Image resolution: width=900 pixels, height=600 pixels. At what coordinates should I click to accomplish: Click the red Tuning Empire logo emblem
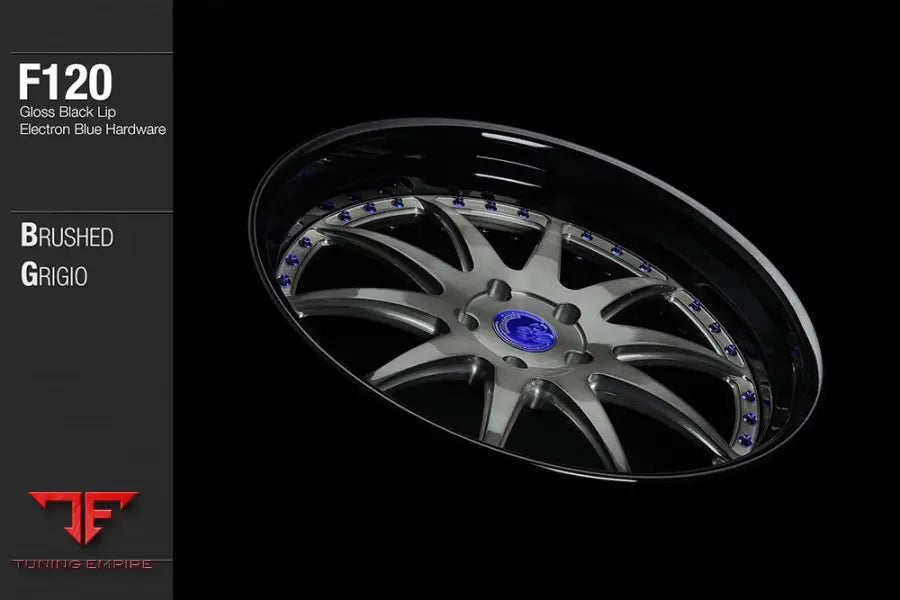(83, 517)
